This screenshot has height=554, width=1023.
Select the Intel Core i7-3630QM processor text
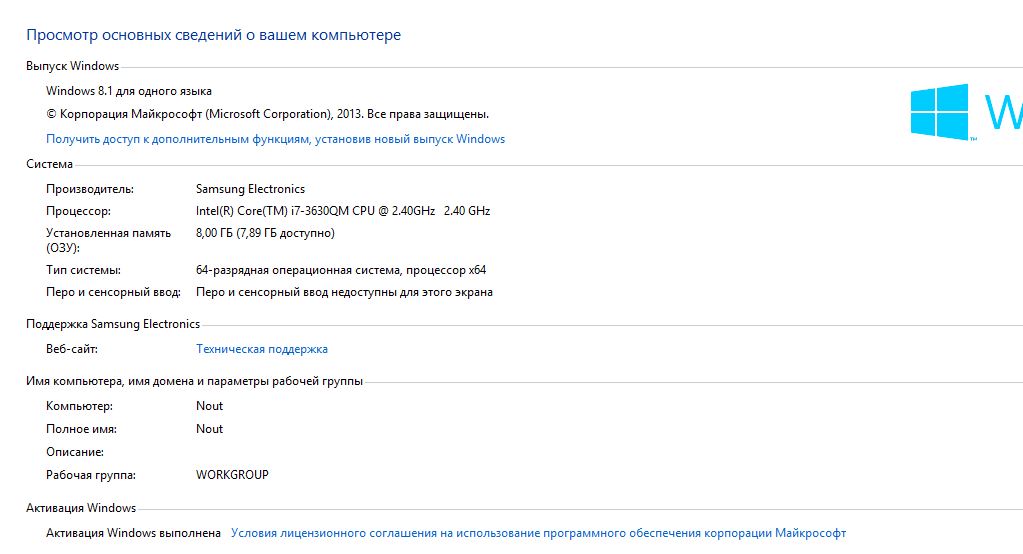tap(343, 211)
